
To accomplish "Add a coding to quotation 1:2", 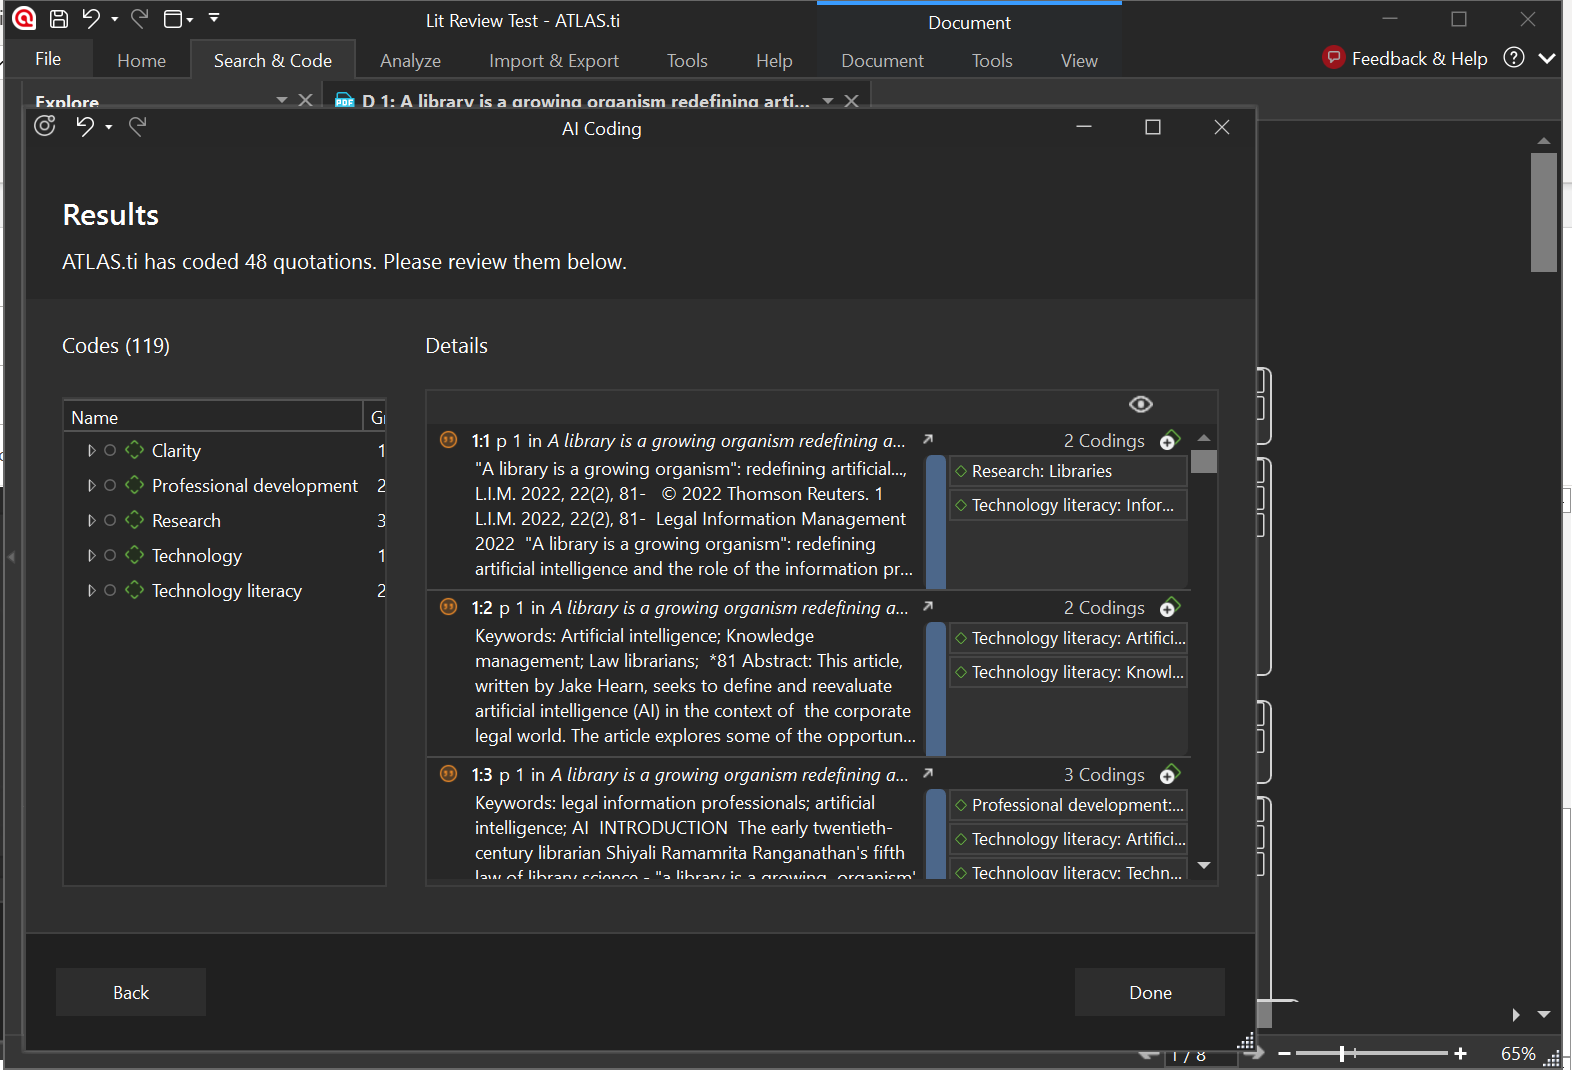I will point(1169,608).
